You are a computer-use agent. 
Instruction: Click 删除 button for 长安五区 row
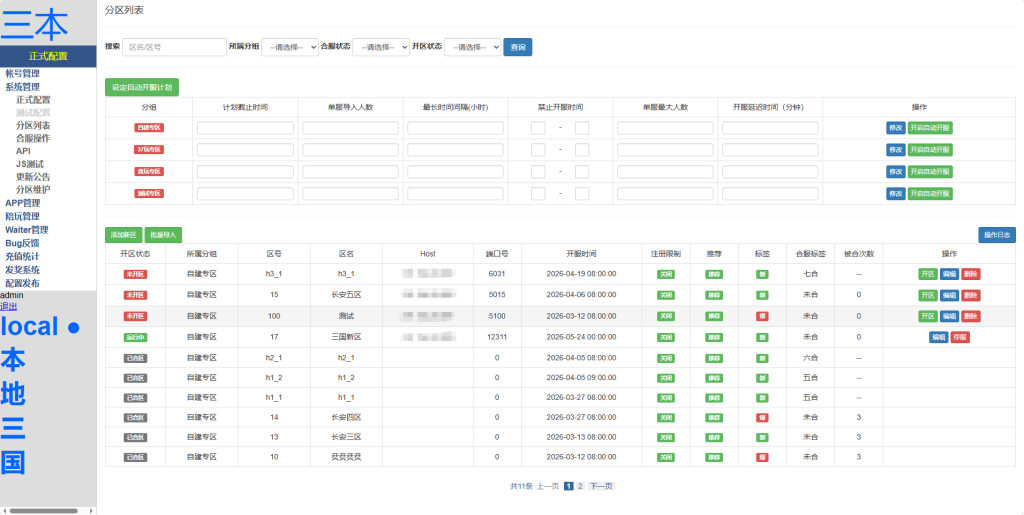click(x=970, y=295)
